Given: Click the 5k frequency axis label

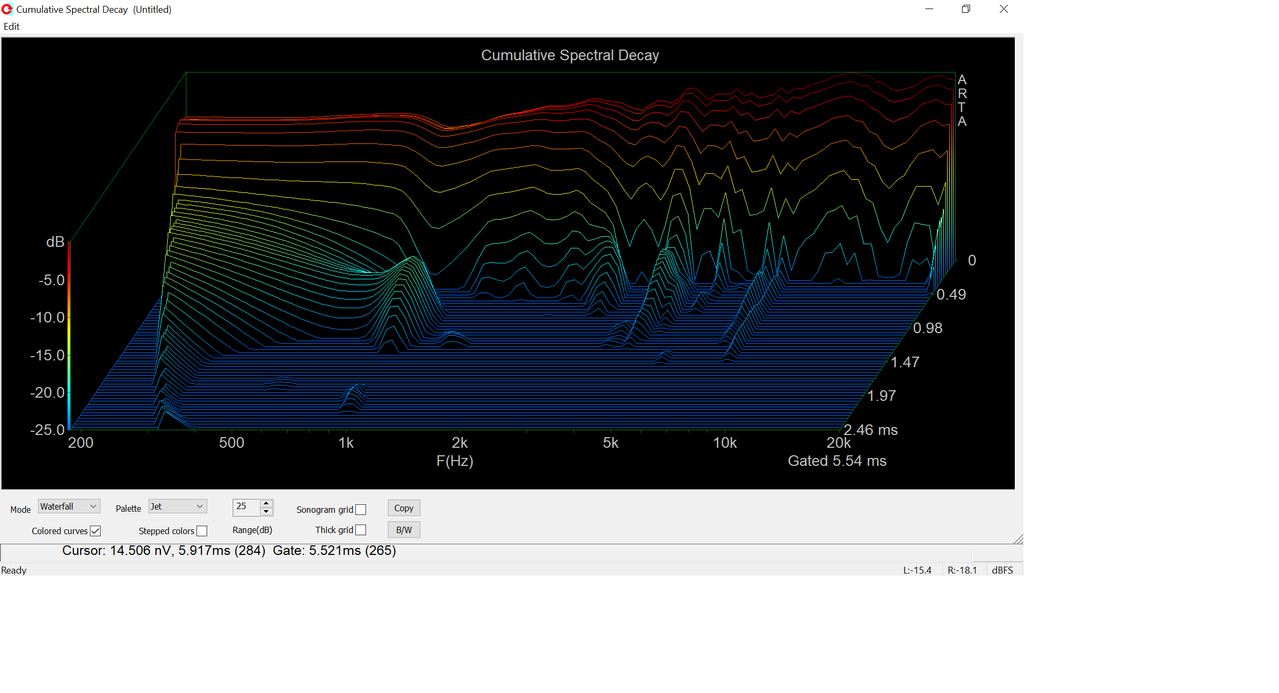Looking at the screenshot, I should [x=611, y=442].
